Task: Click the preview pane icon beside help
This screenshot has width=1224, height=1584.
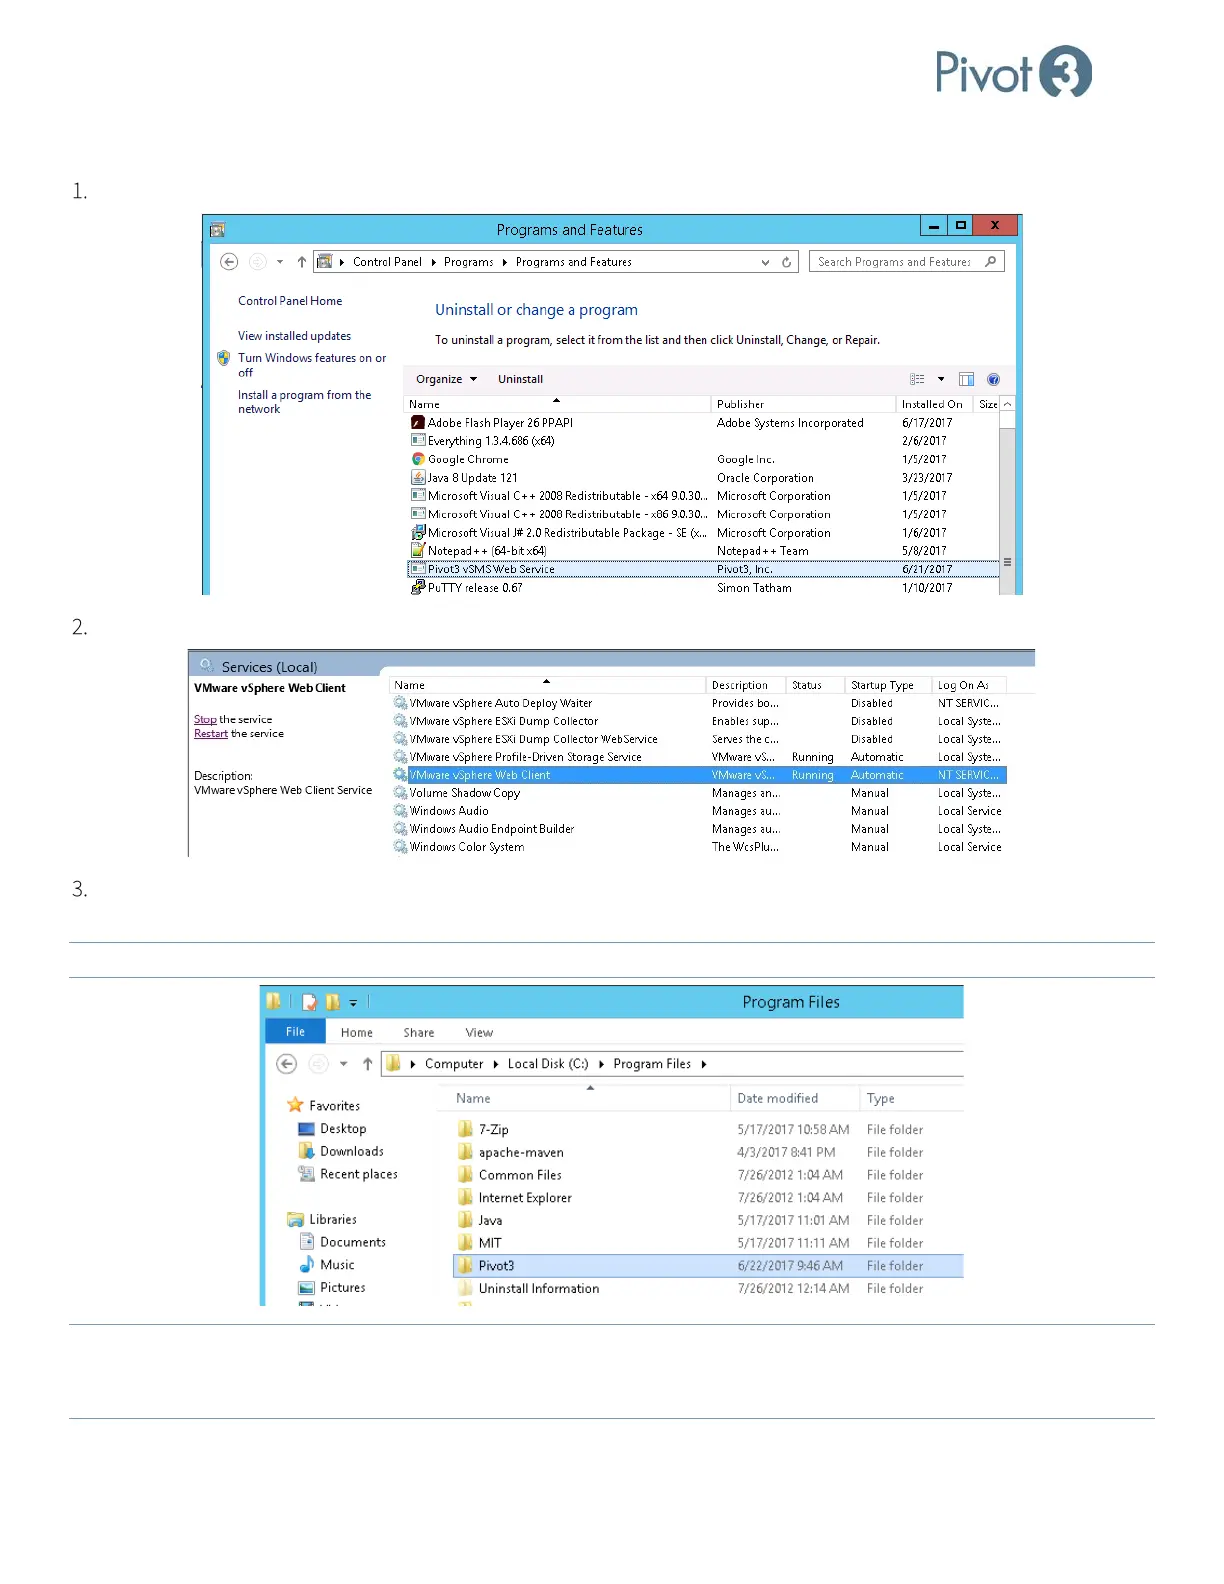Action: click(966, 379)
